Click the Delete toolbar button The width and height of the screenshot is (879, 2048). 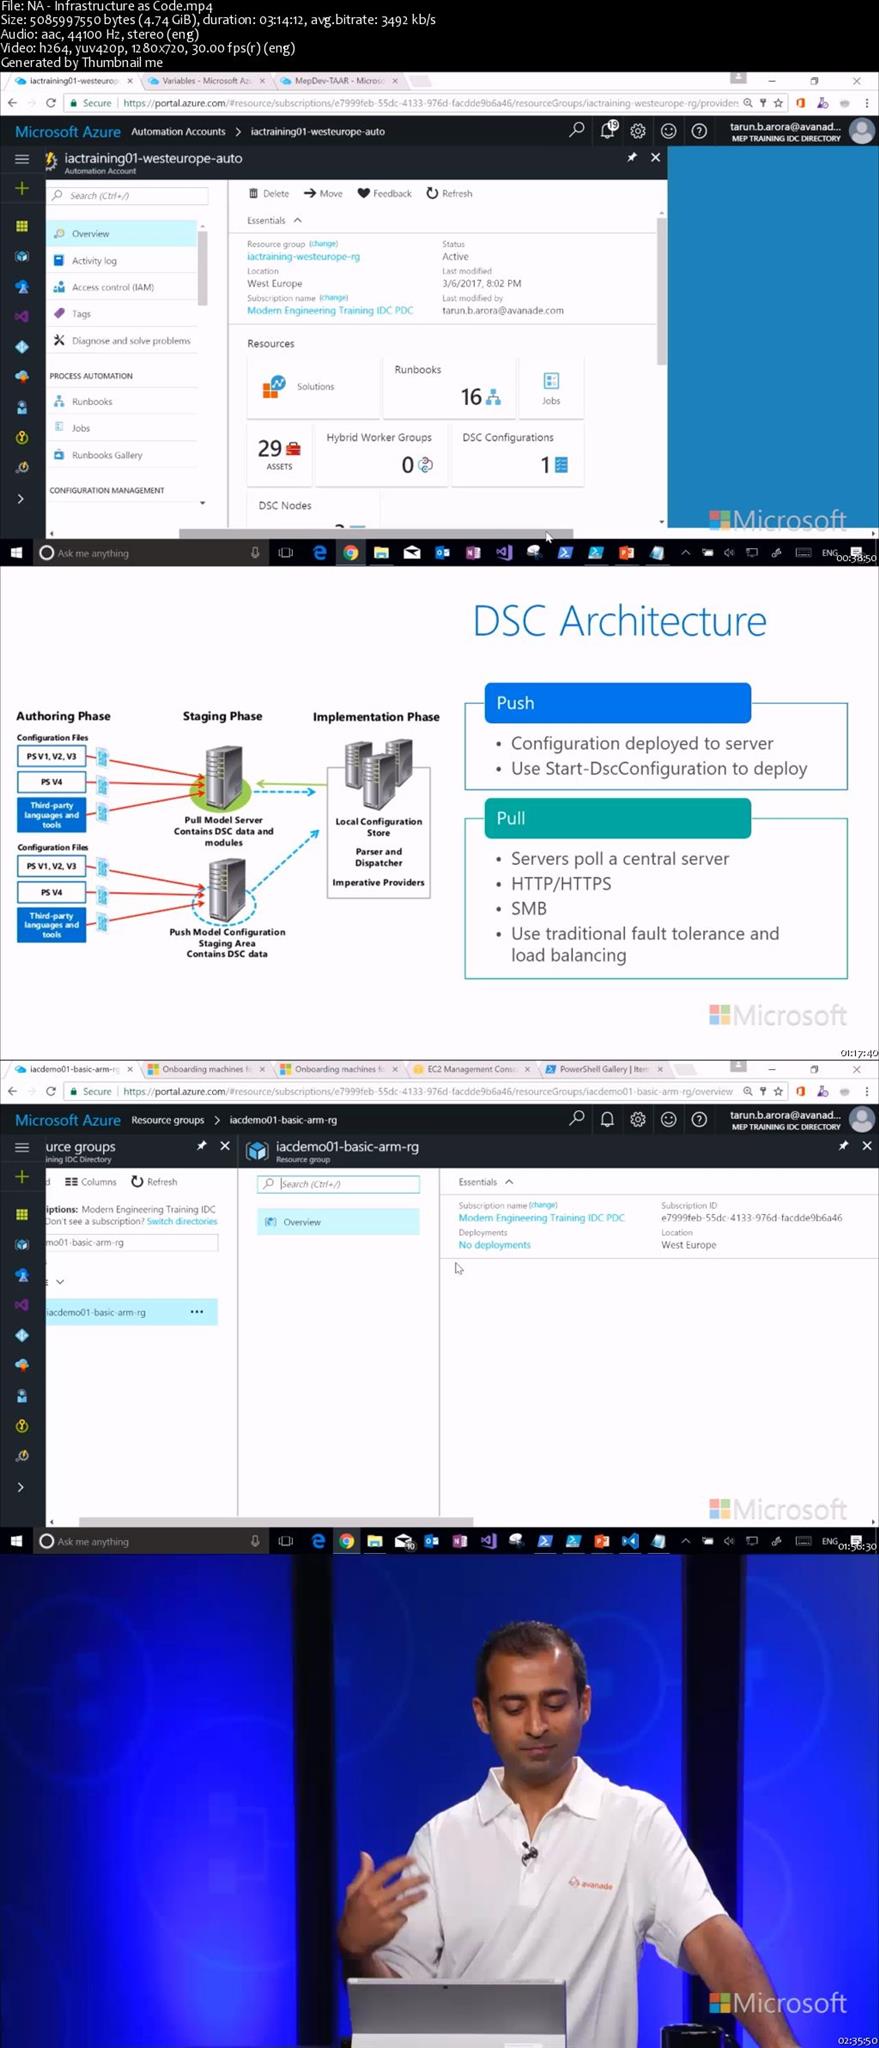coord(269,193)
